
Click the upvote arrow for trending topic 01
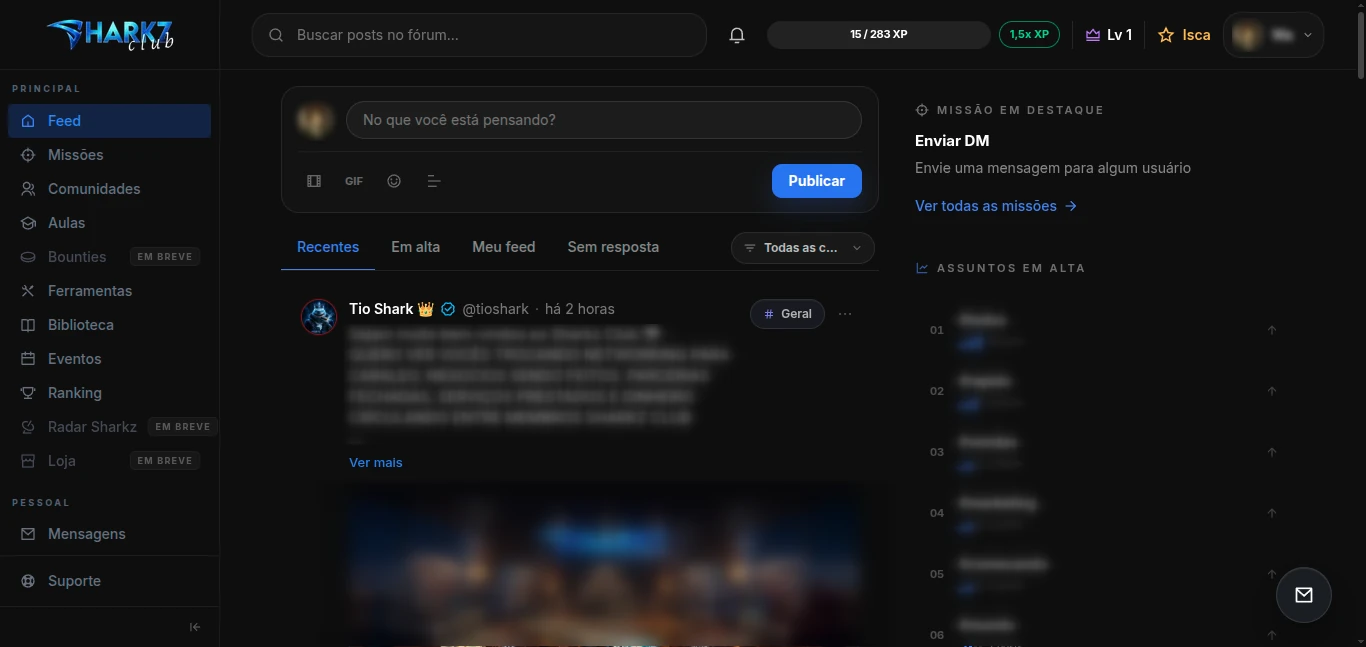(1272, 330)
